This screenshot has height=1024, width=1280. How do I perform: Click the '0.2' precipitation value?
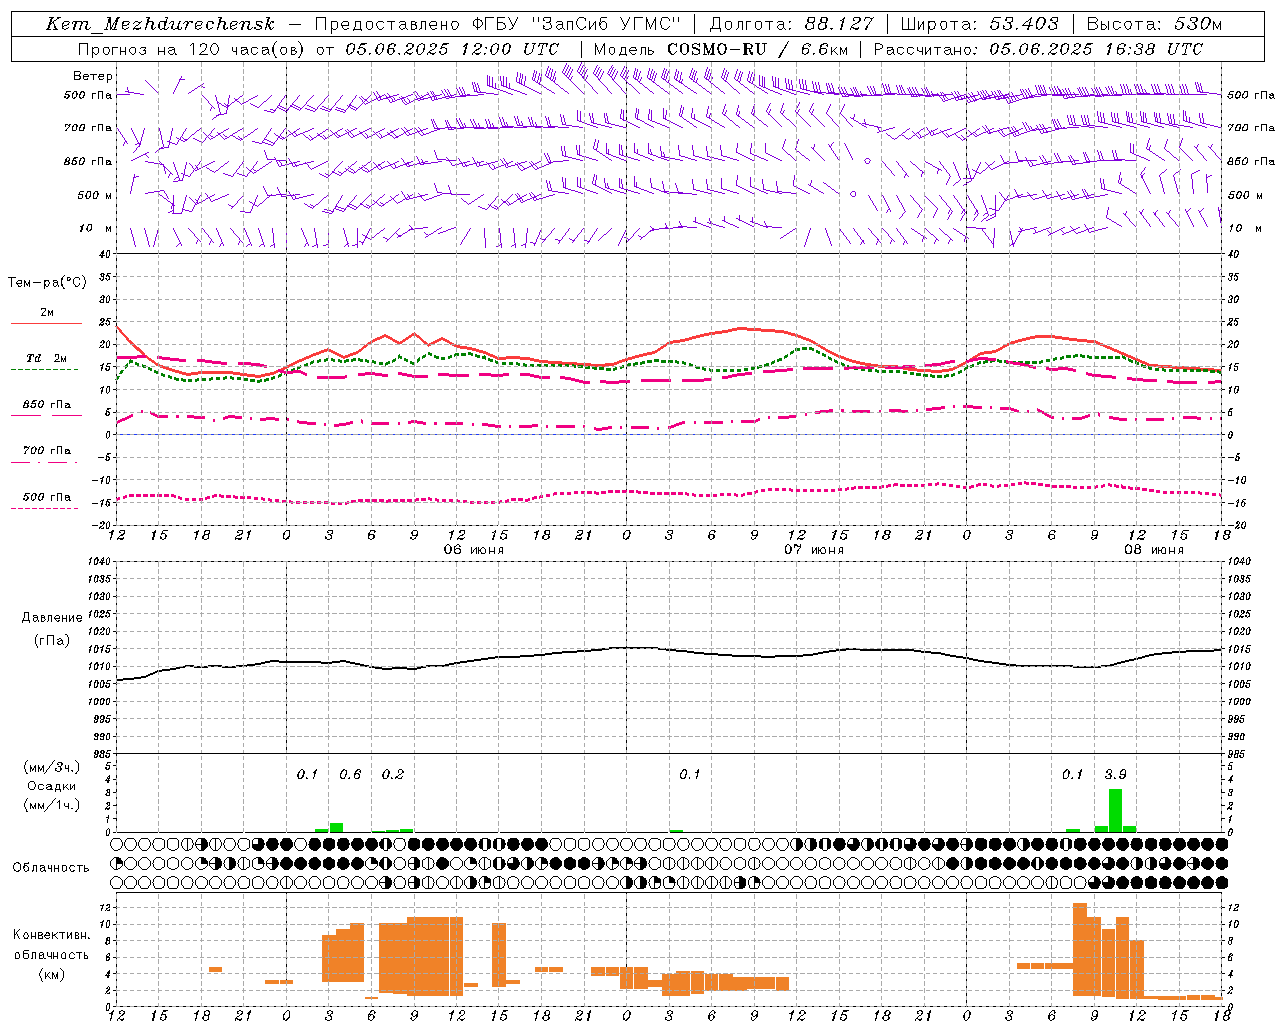[393, 775]
